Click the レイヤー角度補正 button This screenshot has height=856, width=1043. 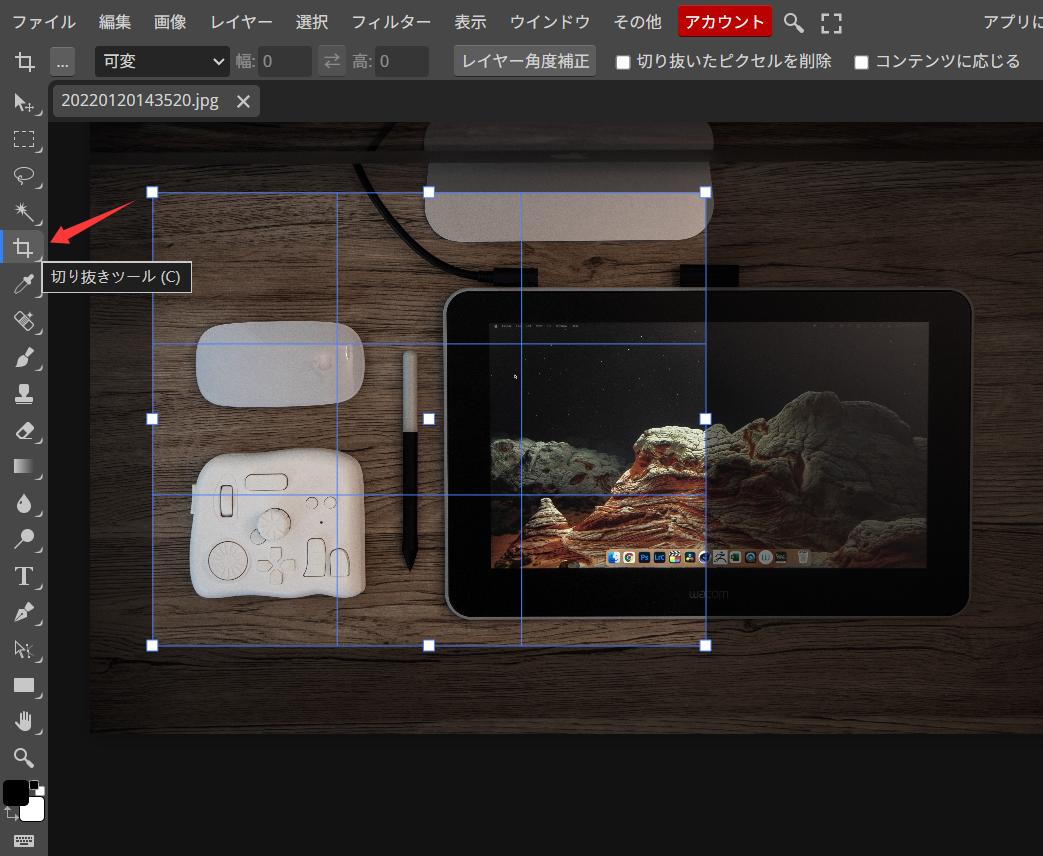click(525, 61)
